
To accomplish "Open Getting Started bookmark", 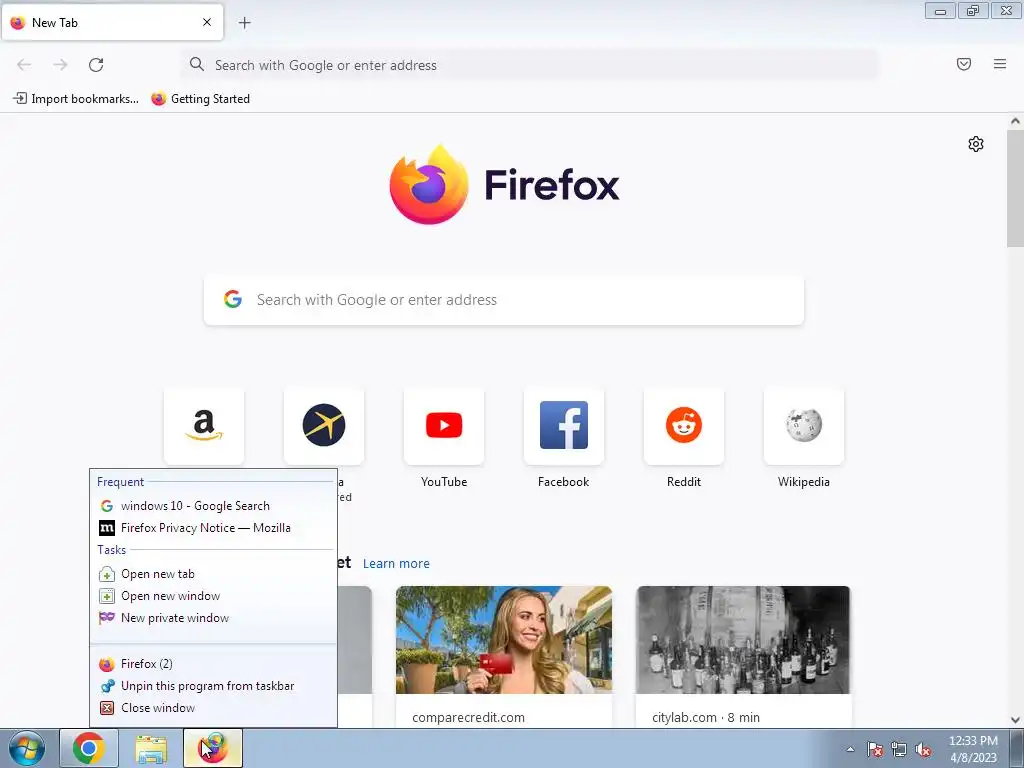I will pos(200,99).
